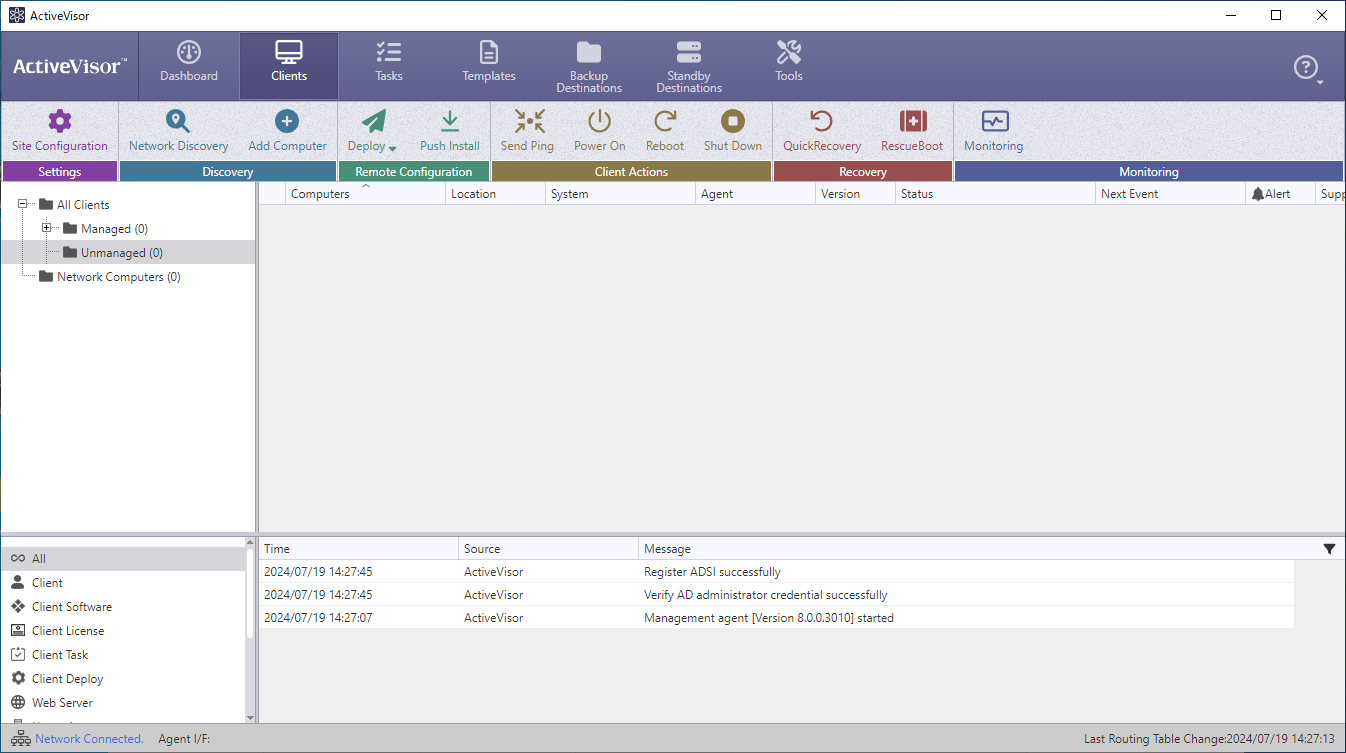Filter logs by Client License
Viewport: 1346px width, 753px height.
pyautogui.click(x=123, y=631)
